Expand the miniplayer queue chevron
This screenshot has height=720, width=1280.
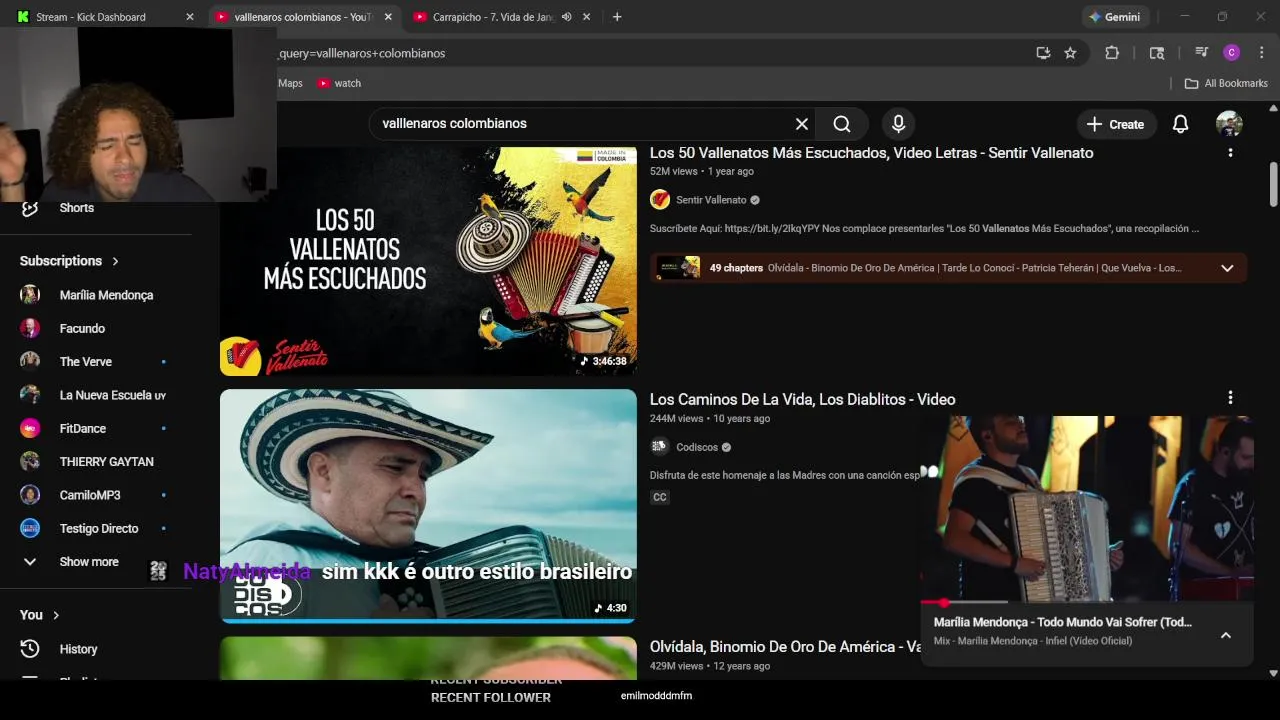(1226, 635)
